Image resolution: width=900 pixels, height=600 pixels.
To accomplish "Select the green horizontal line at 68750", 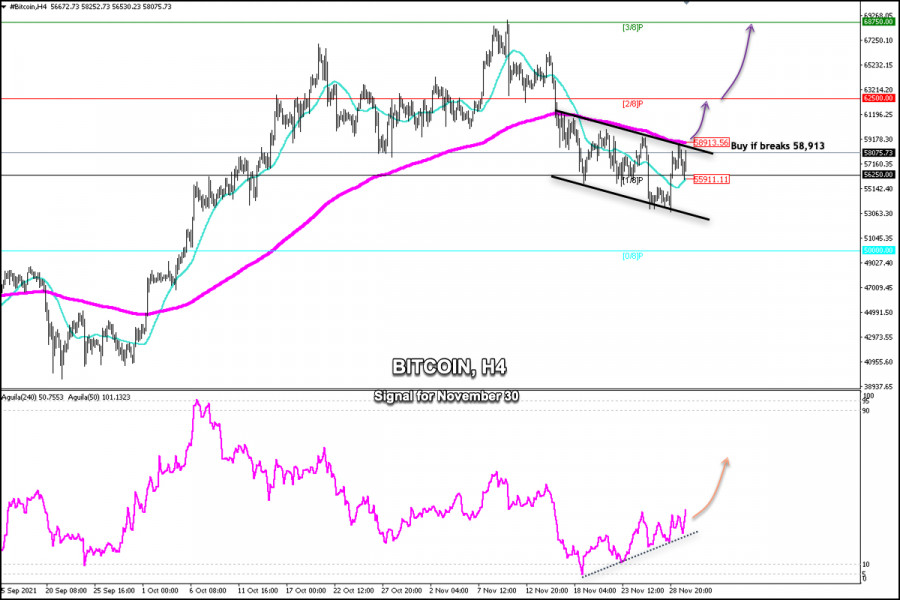I will (430, 22).
